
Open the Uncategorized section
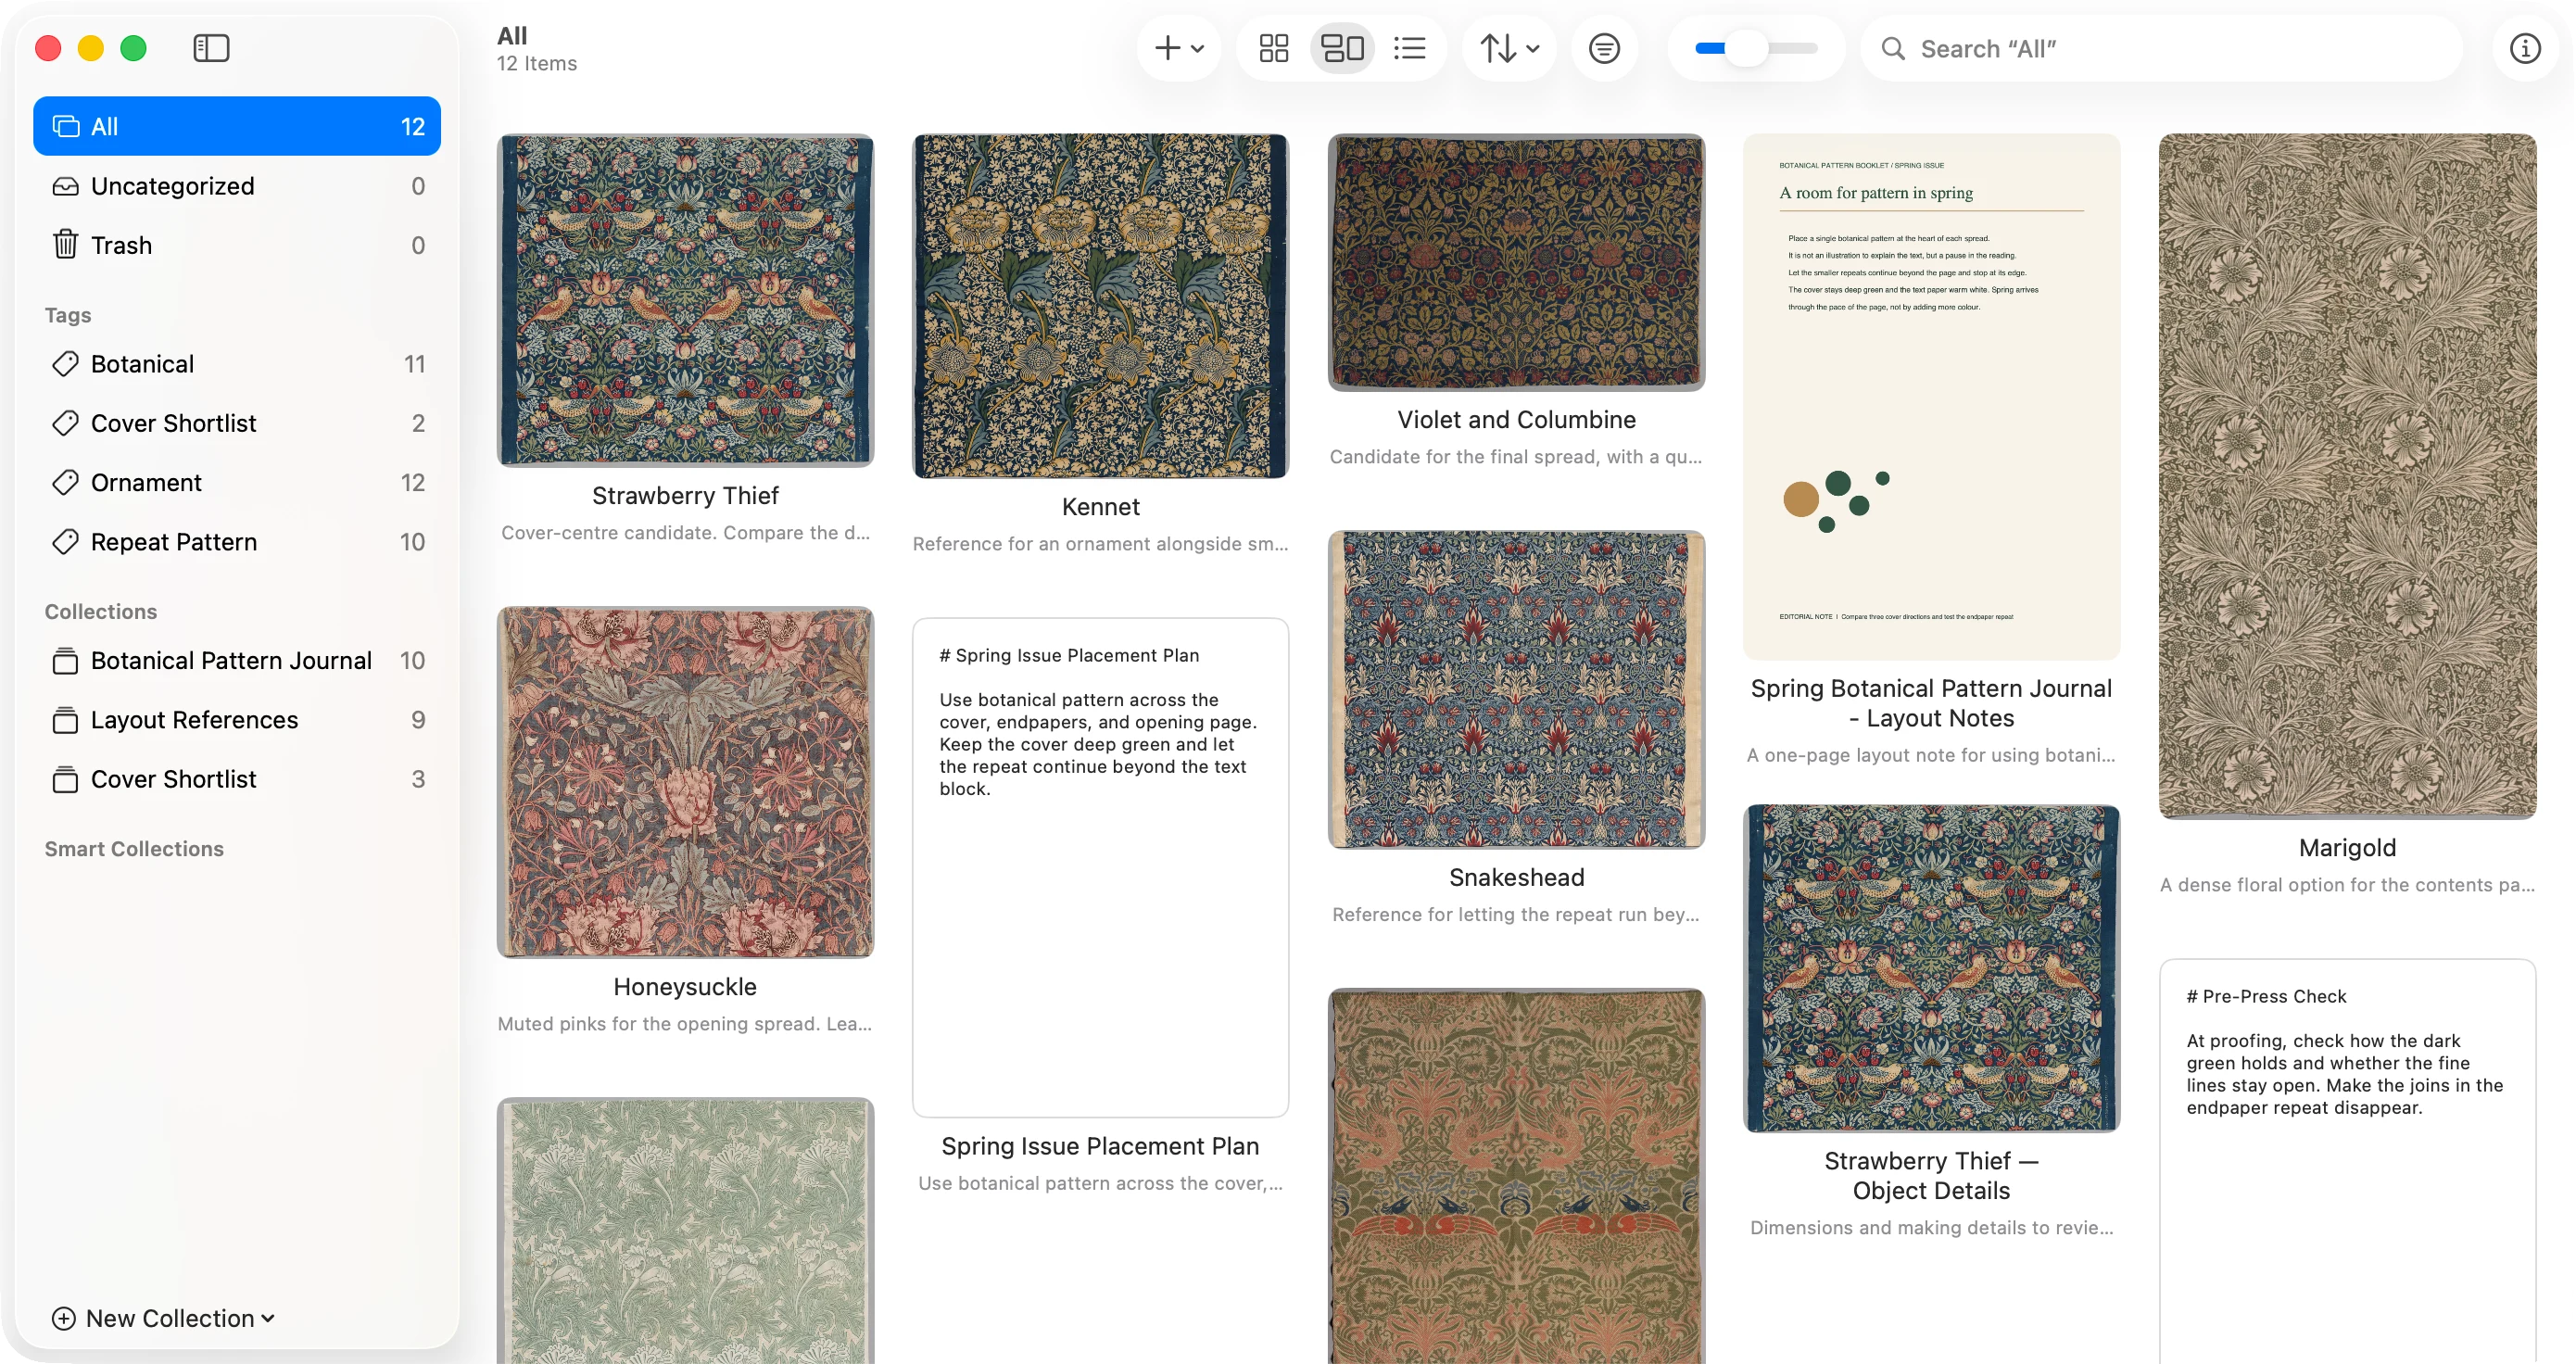tap(237, 186)
